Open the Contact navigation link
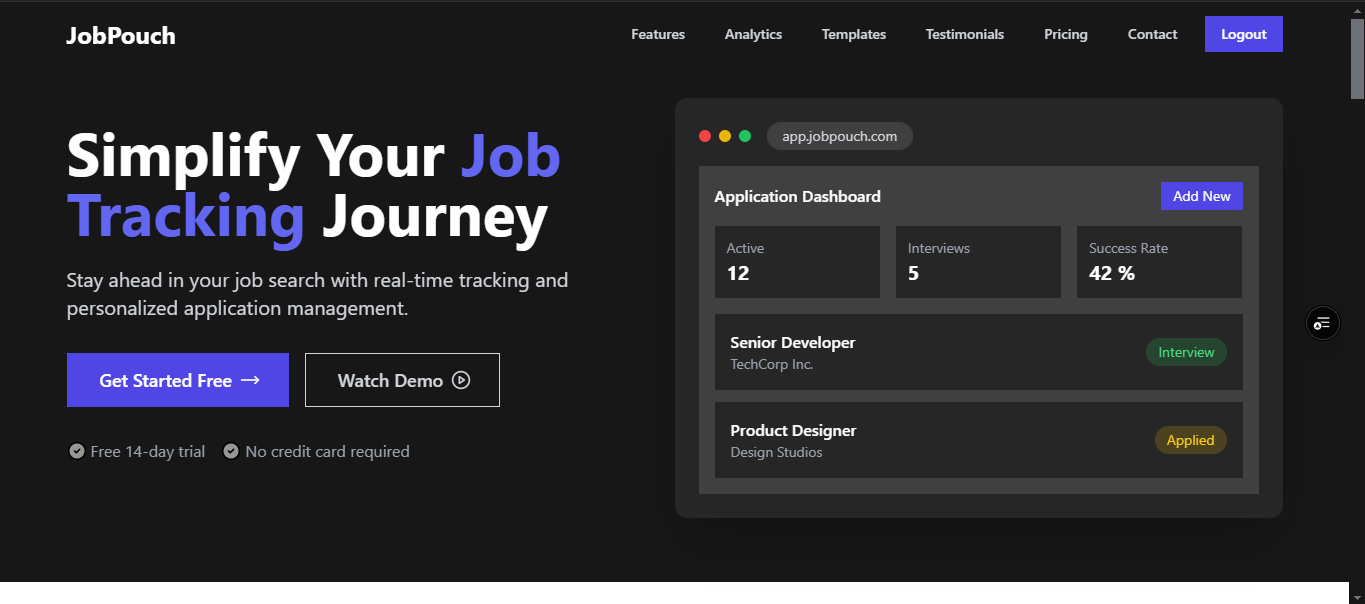 (x=1151, y=34)
